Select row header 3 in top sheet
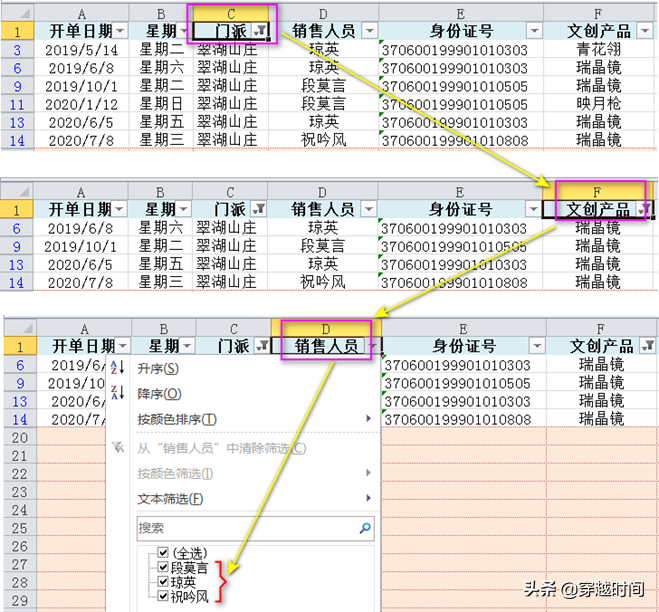 tap(17, 50)
